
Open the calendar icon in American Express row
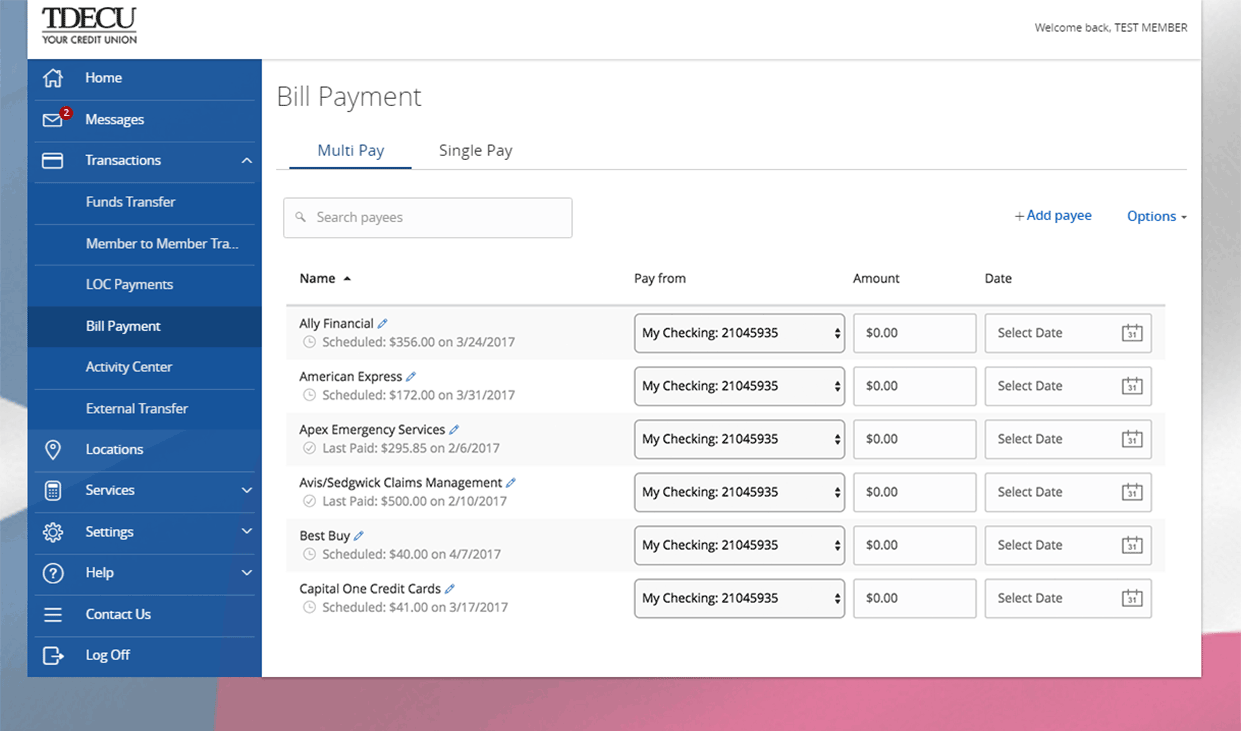(x=1131, y=386)
